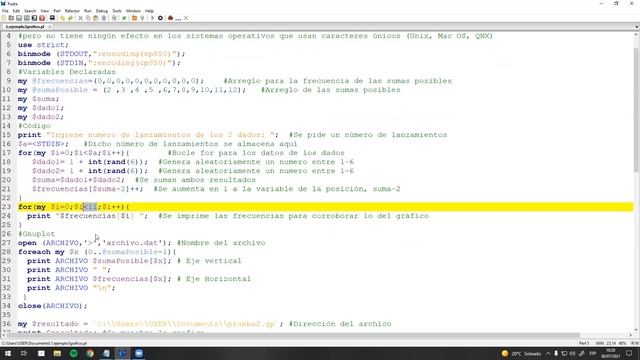Click the Cut scissors icon
This screenshot has height=360, width=640.
pos(80,18)
